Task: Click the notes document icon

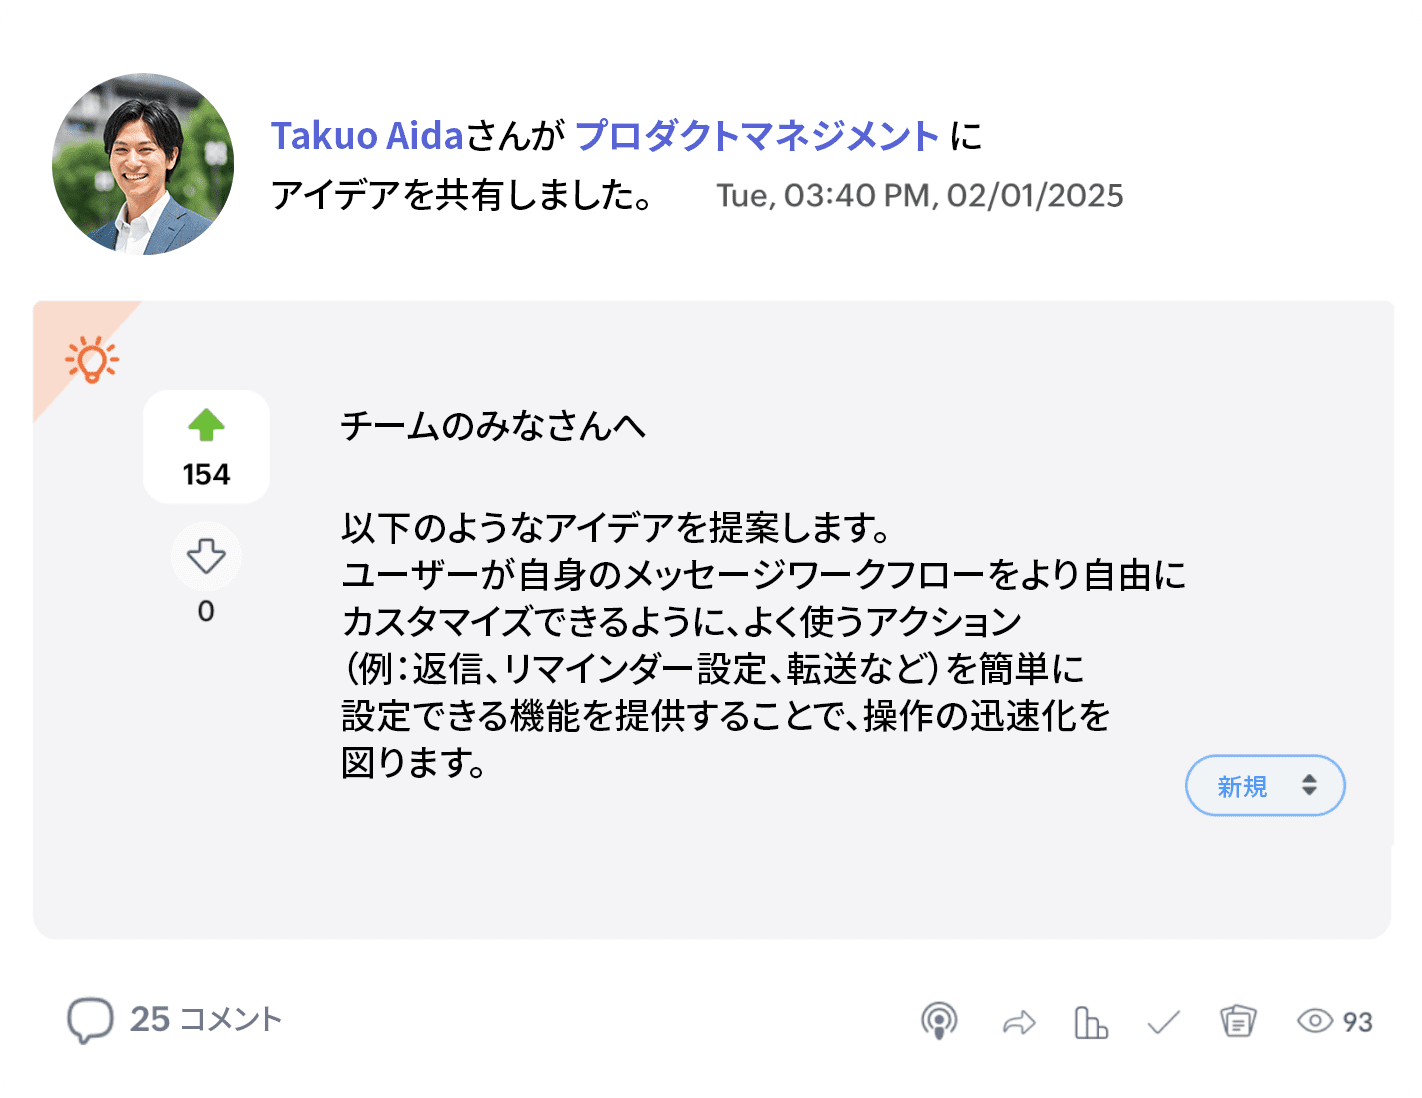Action: point(1238,1022)
